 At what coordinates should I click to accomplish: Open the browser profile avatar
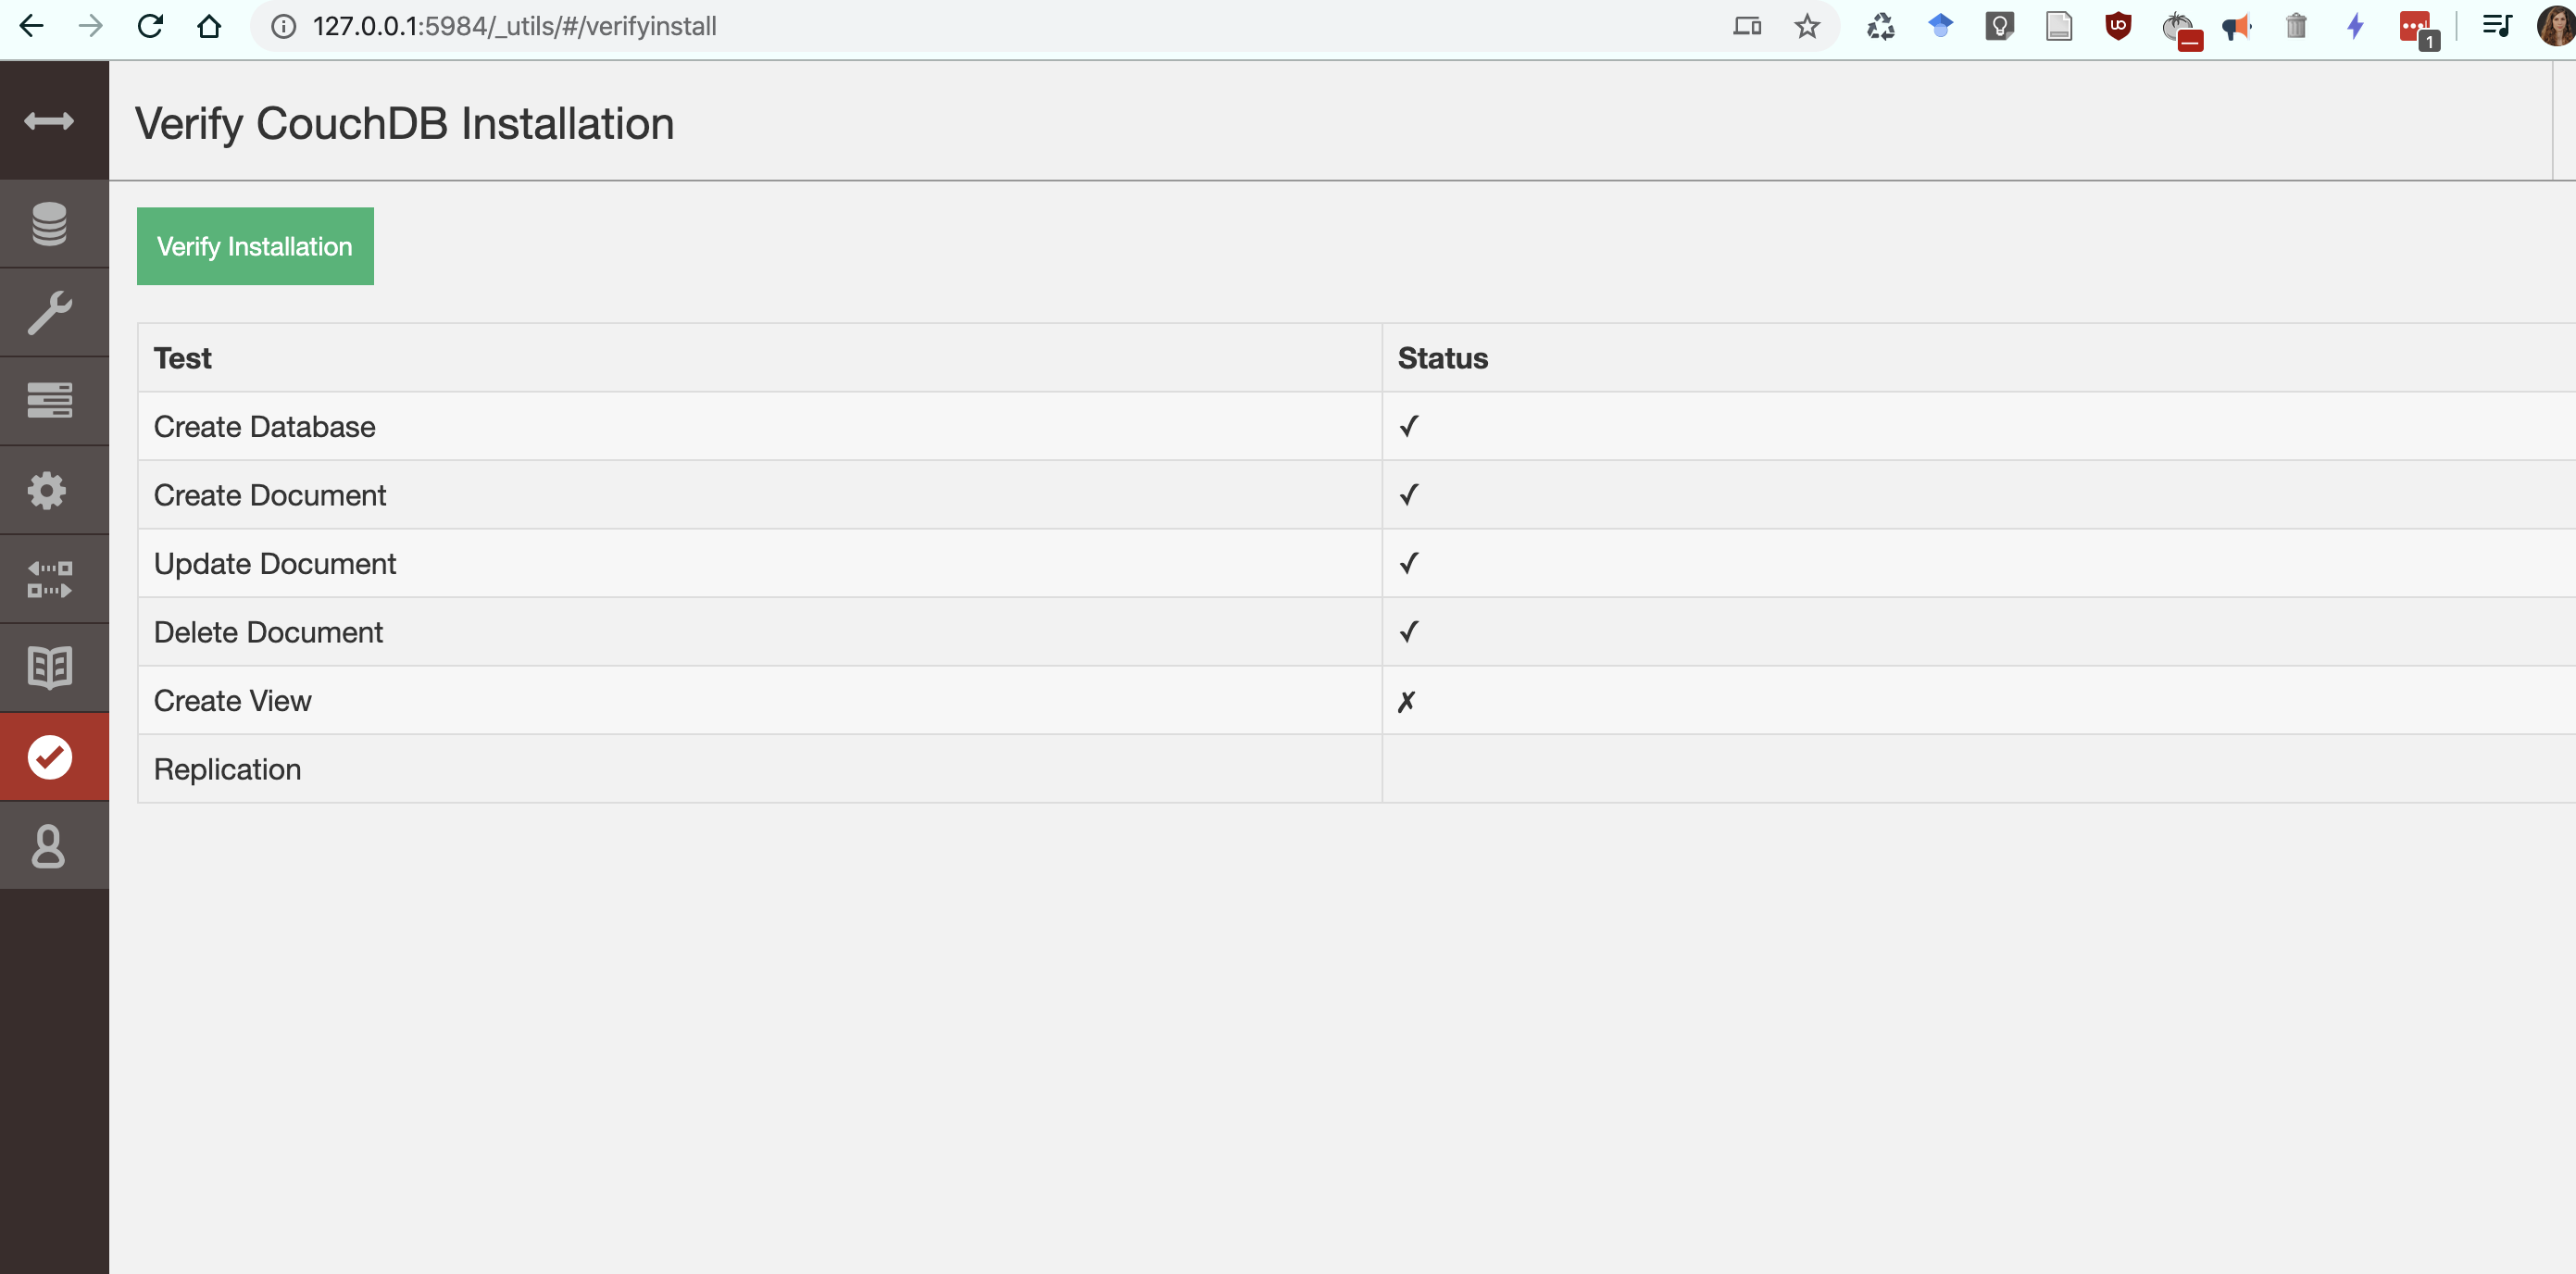click(x=2556, y=25)
